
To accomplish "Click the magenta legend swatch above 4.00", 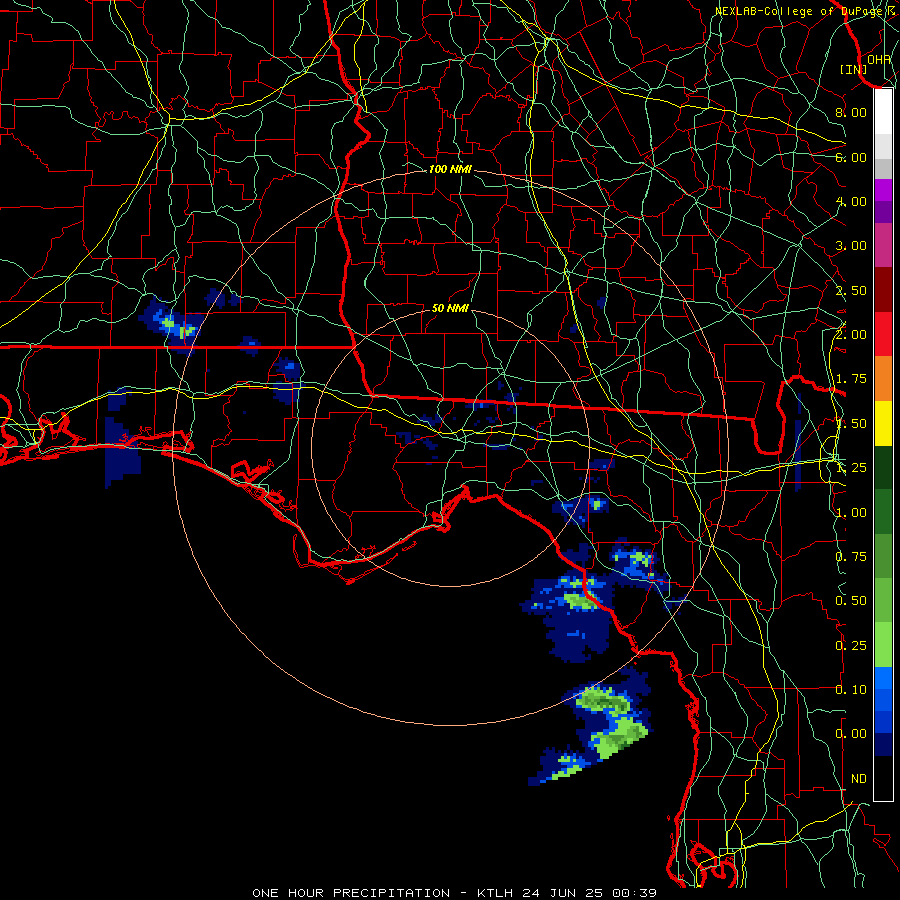I will click(883, 190).
